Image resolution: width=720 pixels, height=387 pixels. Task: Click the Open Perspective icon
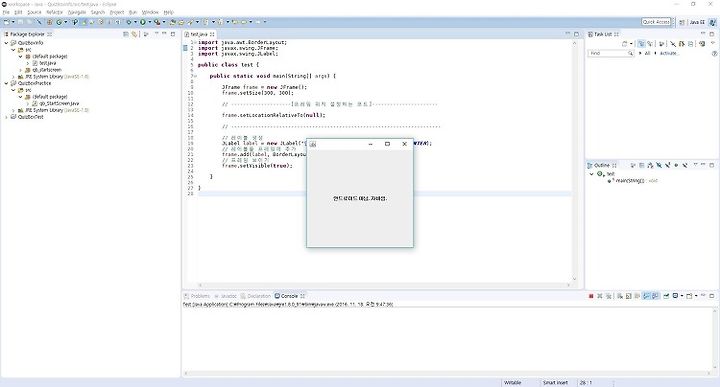pyautogui.click(x=682, y=22)
